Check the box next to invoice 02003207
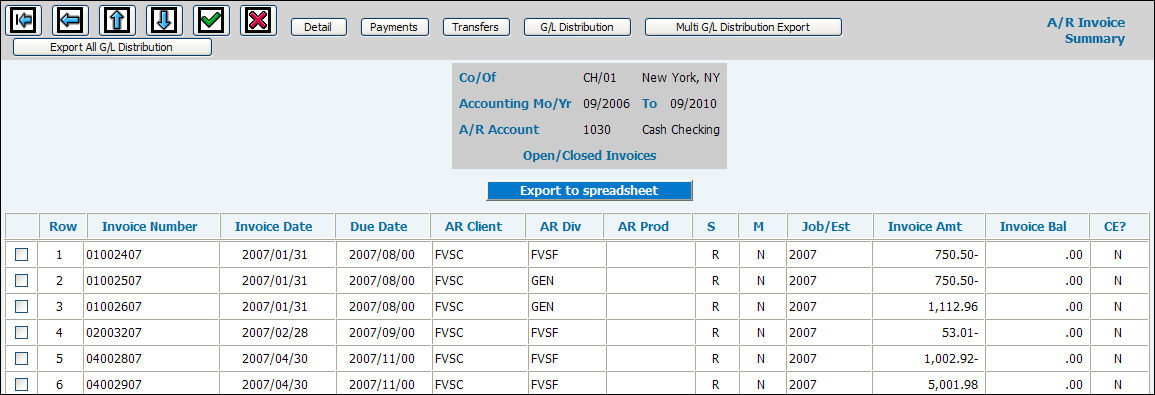The height and width of the screenshot is (395, 1155). (x=21, y=332)
